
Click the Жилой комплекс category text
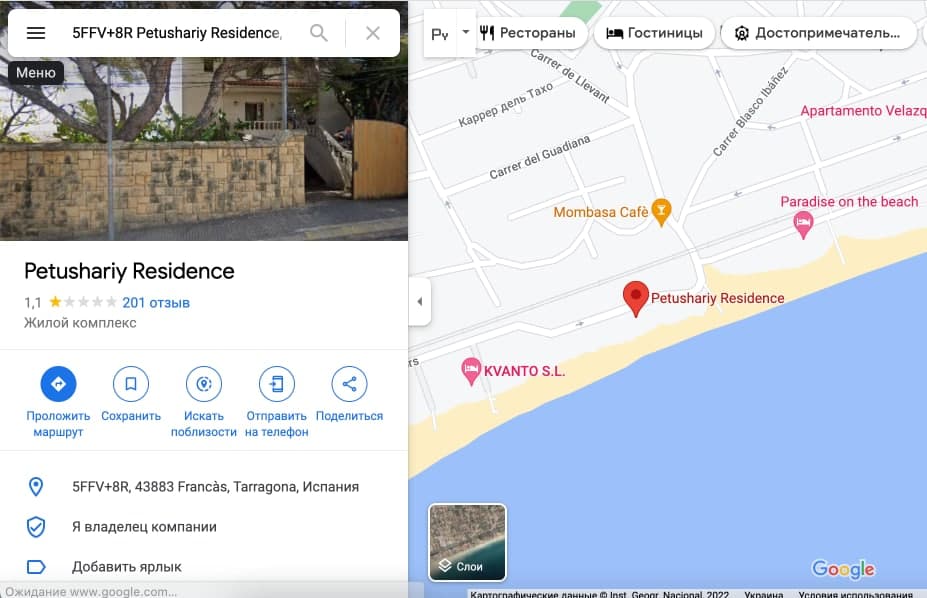pos(80,323)
